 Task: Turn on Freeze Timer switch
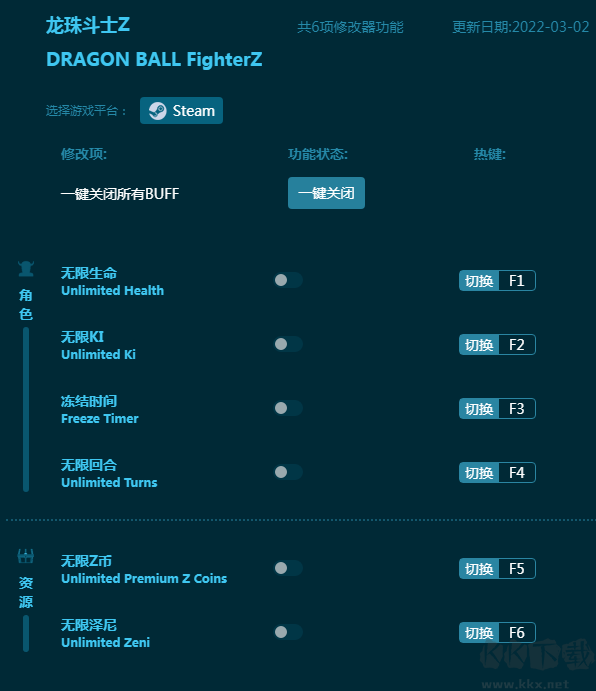(288, 408)
